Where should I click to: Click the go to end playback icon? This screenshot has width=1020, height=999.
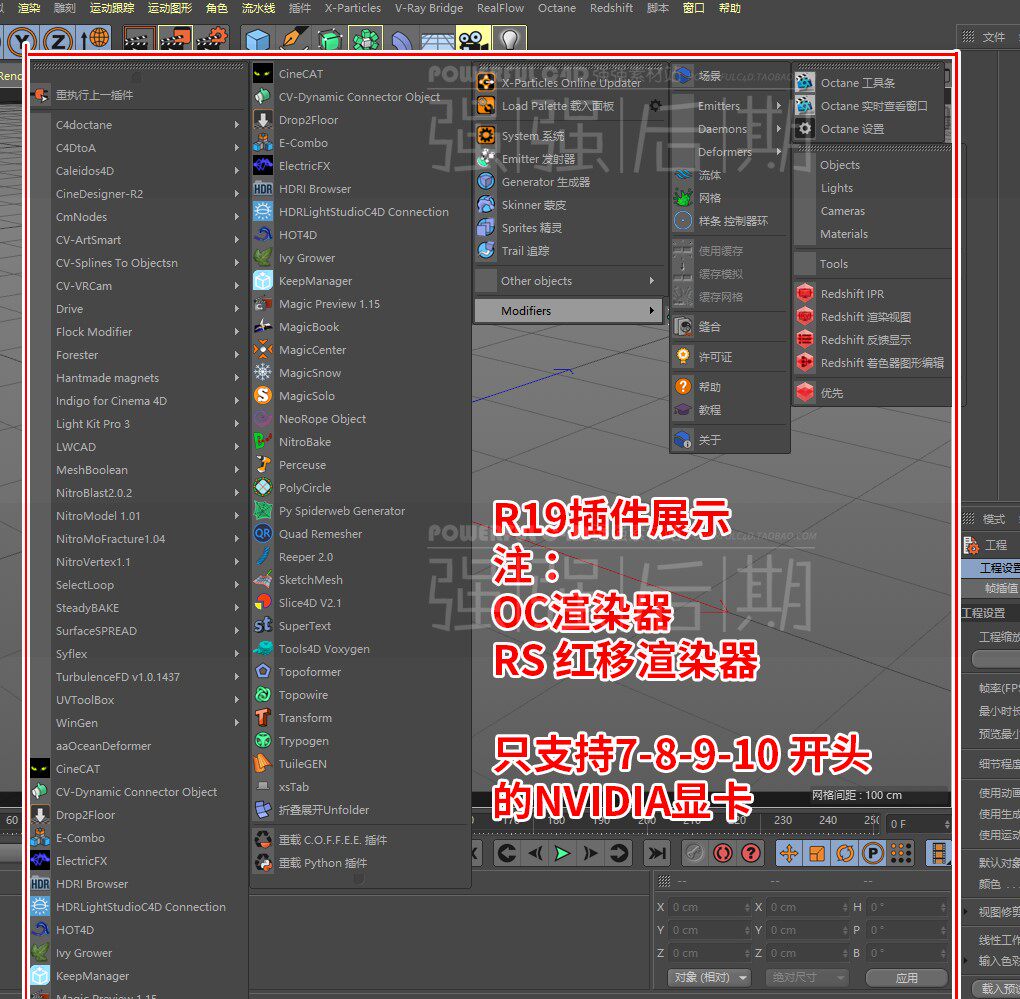pos(657,853)
